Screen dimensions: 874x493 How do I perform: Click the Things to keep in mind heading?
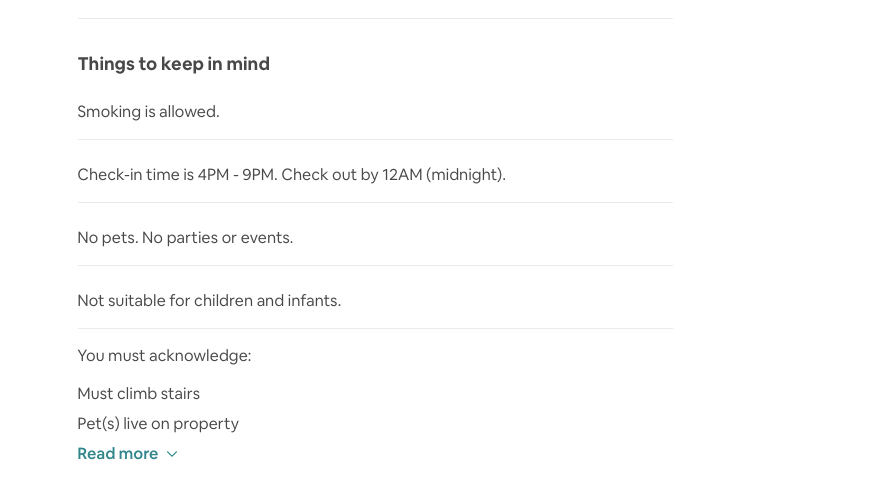click(x=173, y=64)
